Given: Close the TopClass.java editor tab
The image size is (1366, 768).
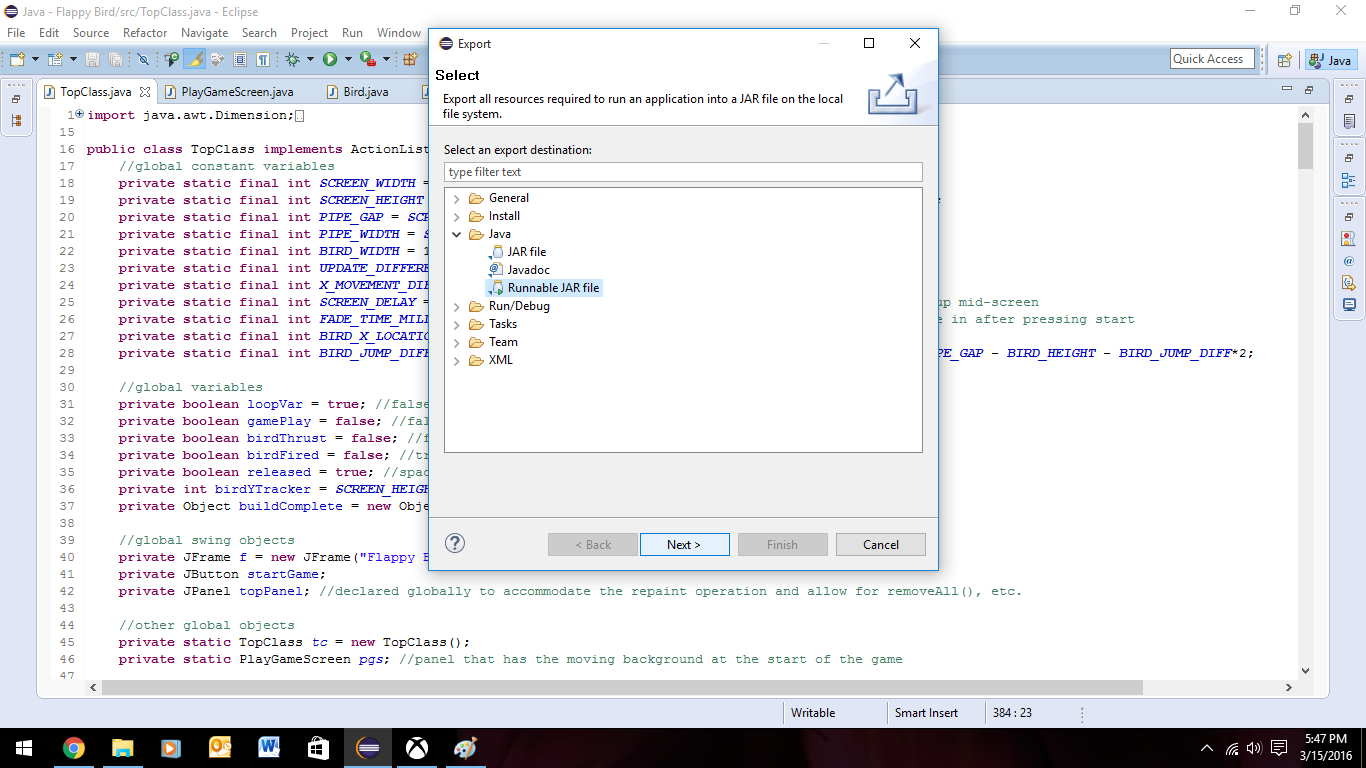Looking at the screenshot, I should (x=144, y=91).
